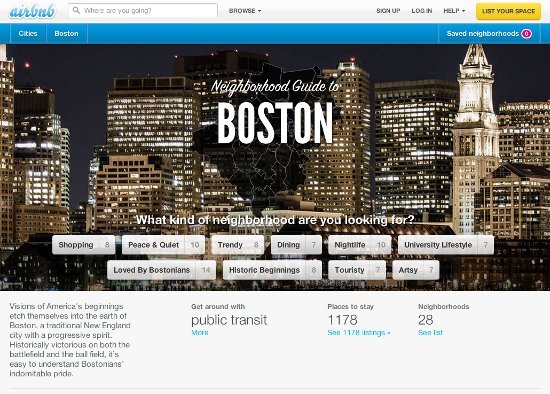Select the Boston tab in the blue bar

[66, 34]
